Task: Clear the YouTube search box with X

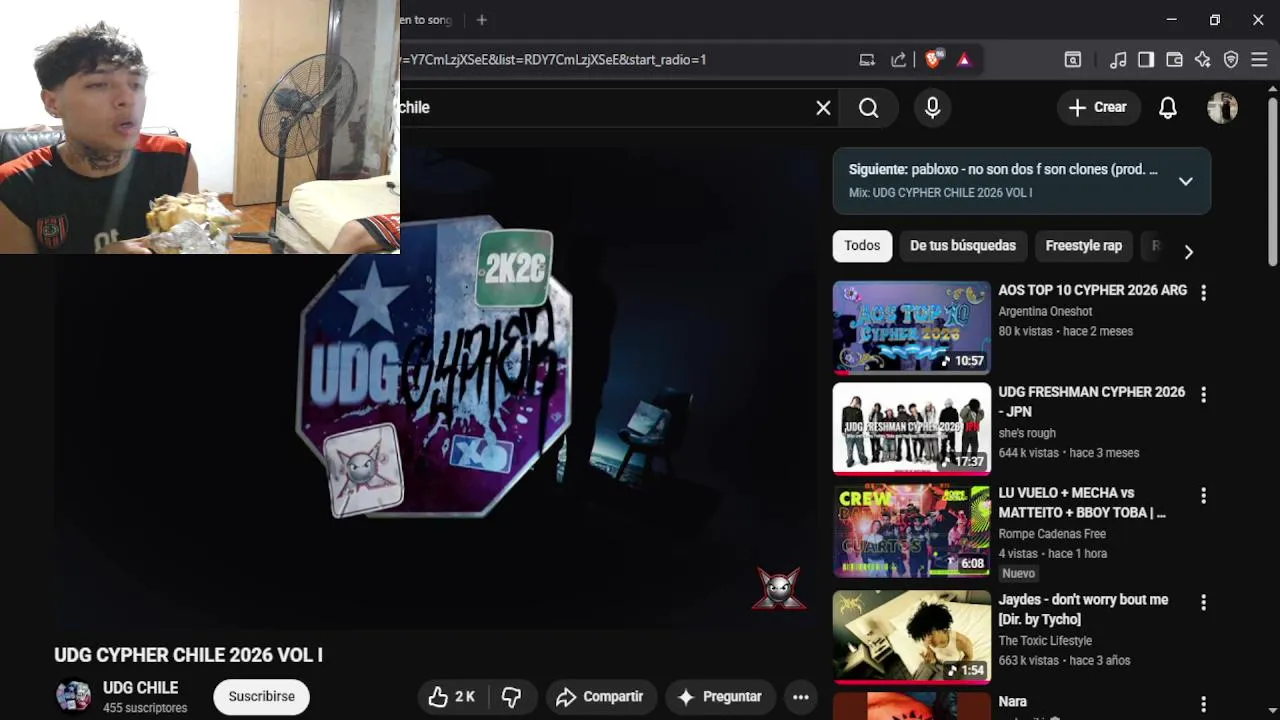Action: tap(823, 108)
